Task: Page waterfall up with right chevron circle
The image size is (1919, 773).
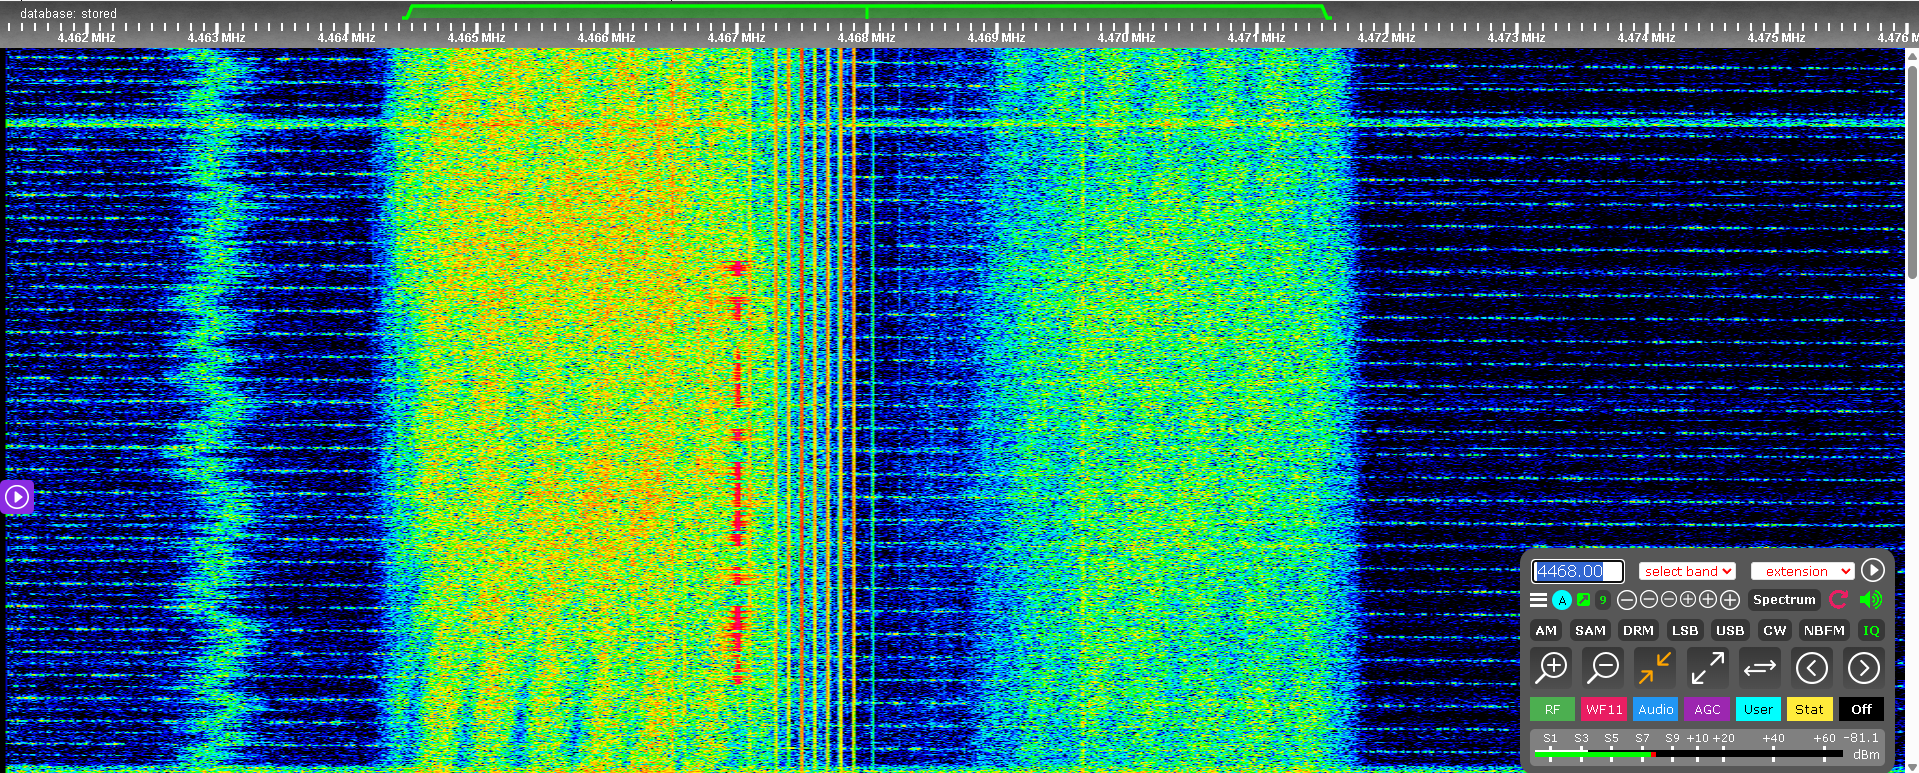Action: pyautogui.click(x=1863, y=667)
